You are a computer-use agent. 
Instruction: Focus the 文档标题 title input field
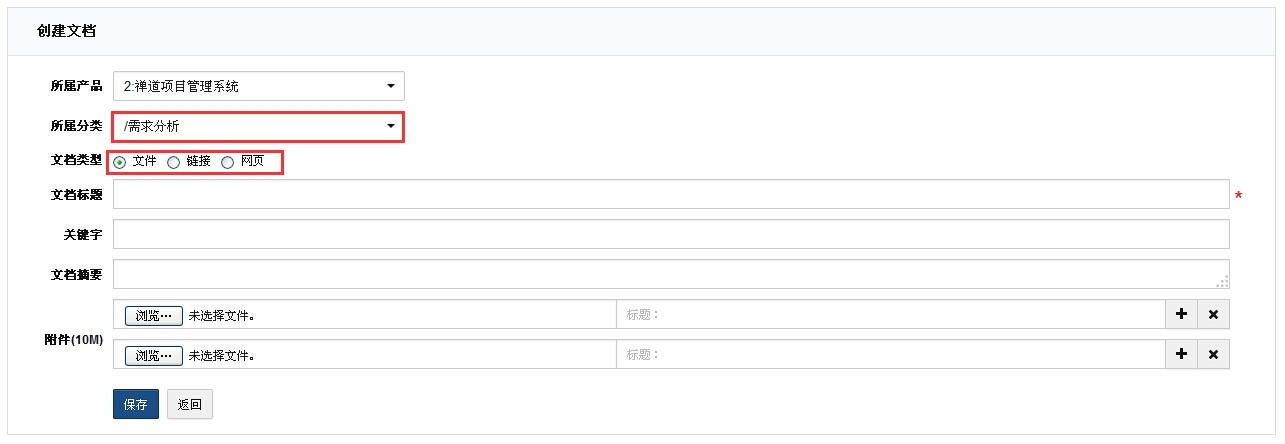(x=670, y=195)
